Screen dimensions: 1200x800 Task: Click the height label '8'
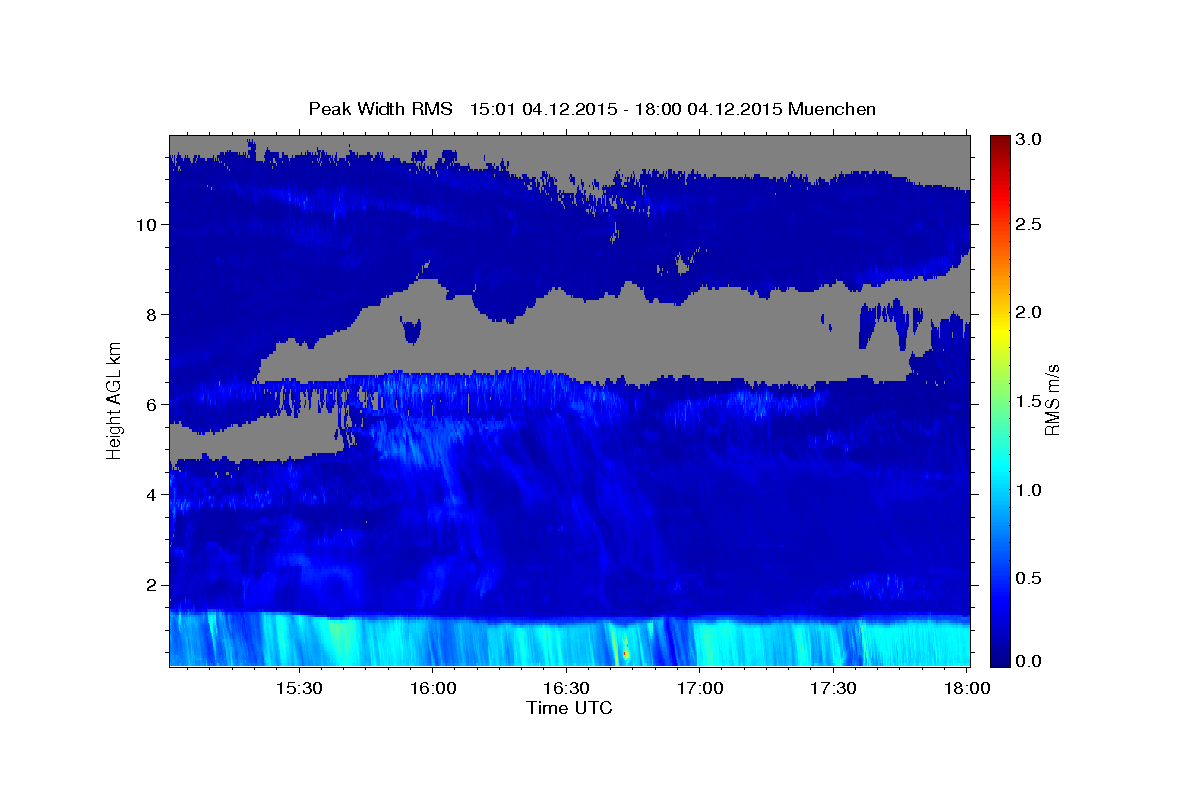click(153, 314)
